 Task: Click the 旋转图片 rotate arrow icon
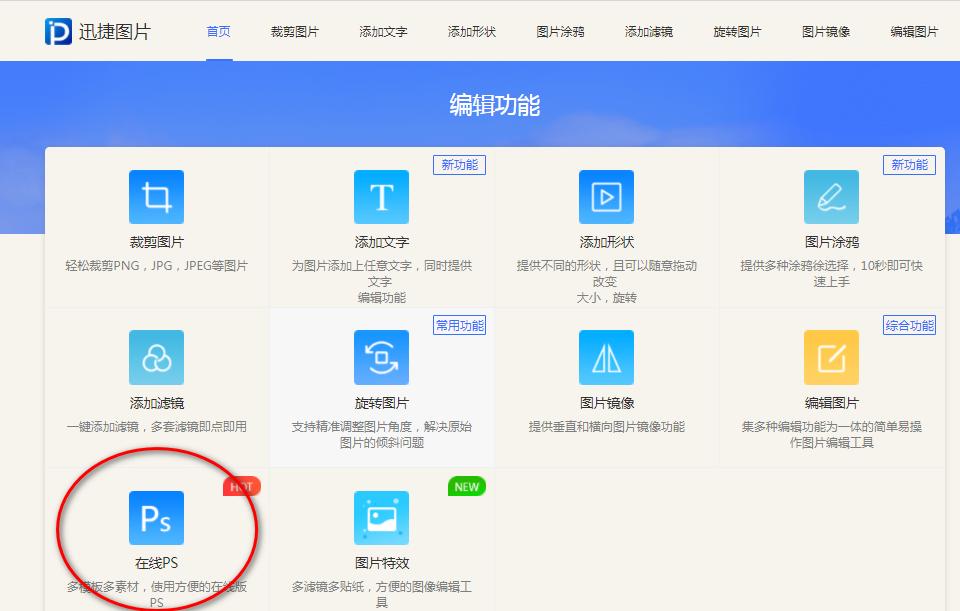381,357
